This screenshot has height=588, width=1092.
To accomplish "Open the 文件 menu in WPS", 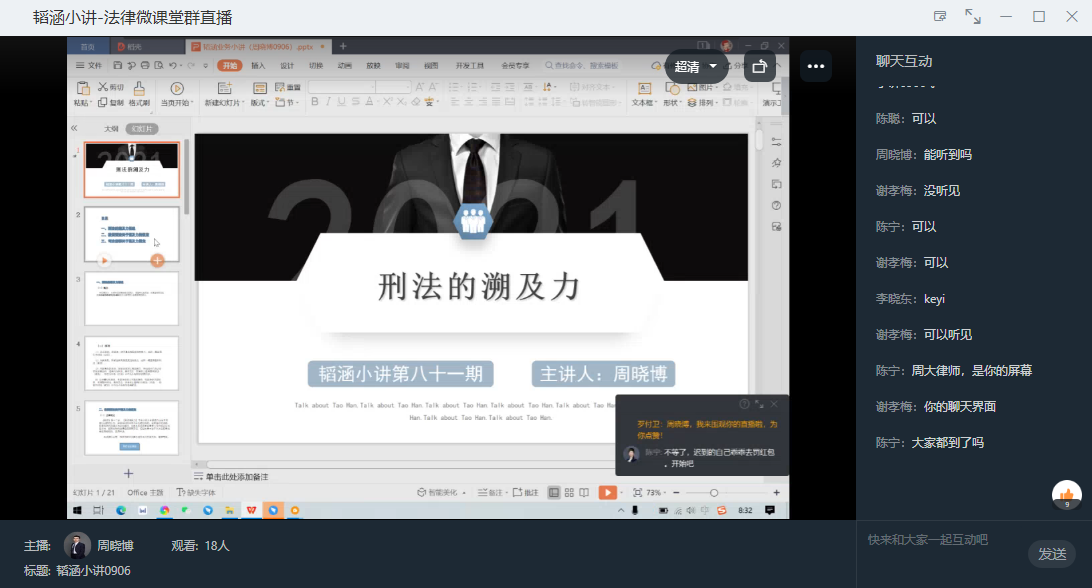I will (x=89, y=65).
